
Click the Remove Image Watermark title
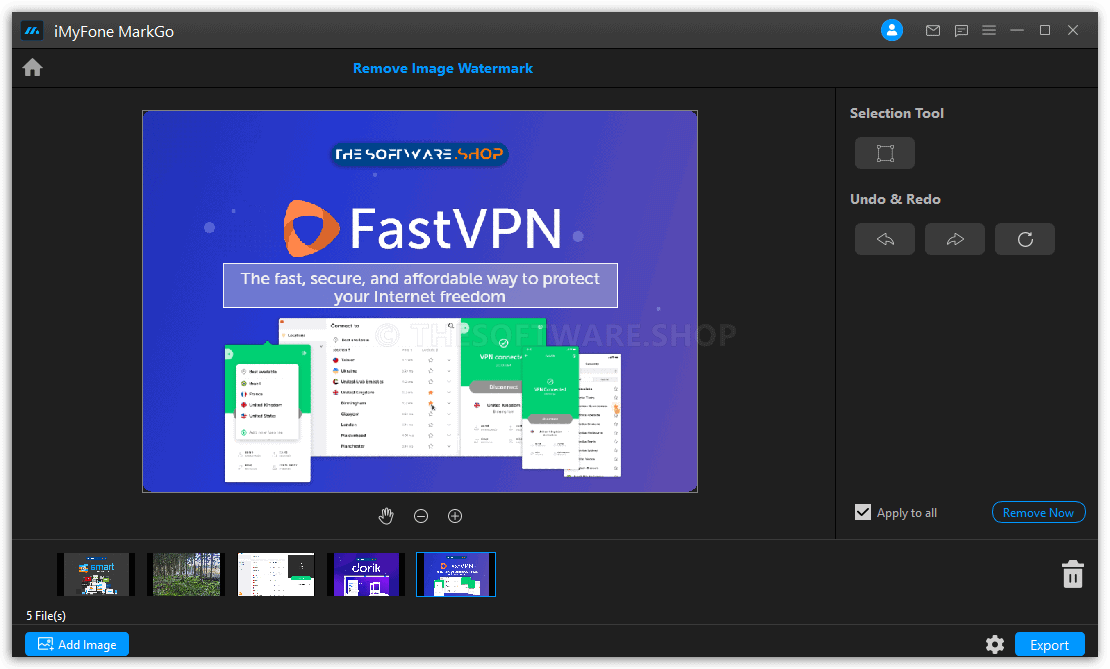[443, 69]
